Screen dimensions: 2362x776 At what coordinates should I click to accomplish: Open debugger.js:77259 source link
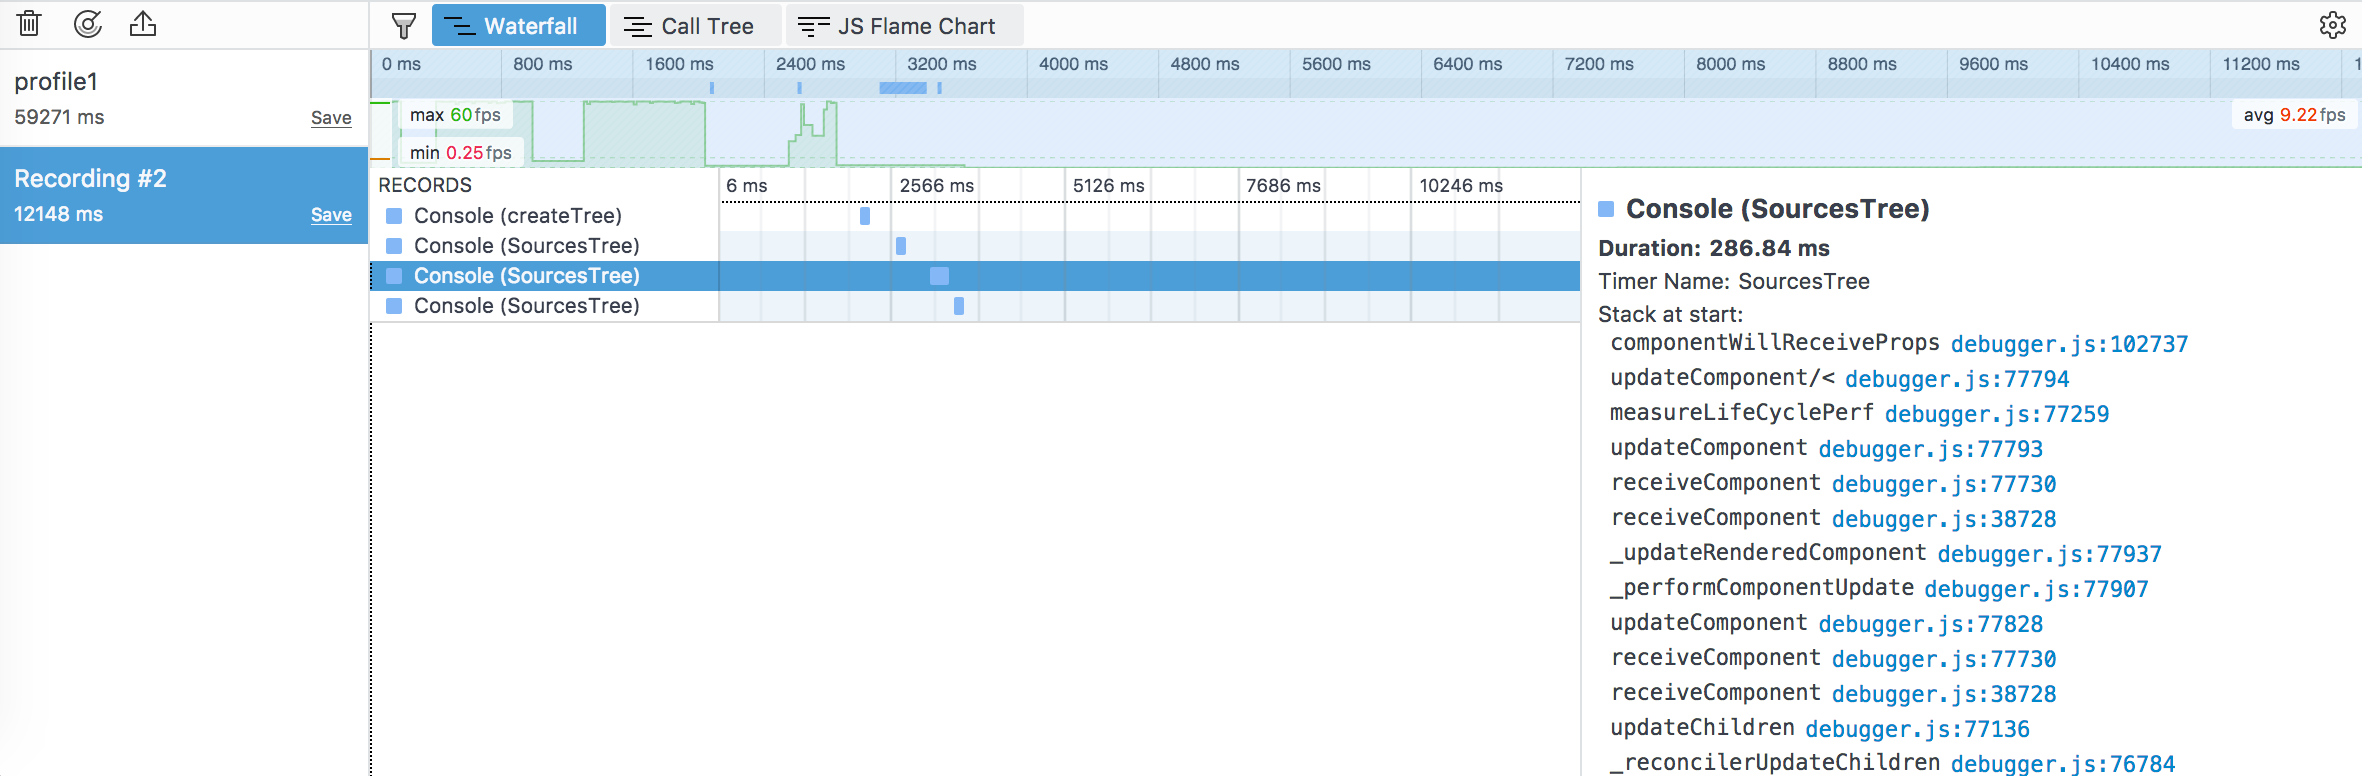click(1997, 414)
